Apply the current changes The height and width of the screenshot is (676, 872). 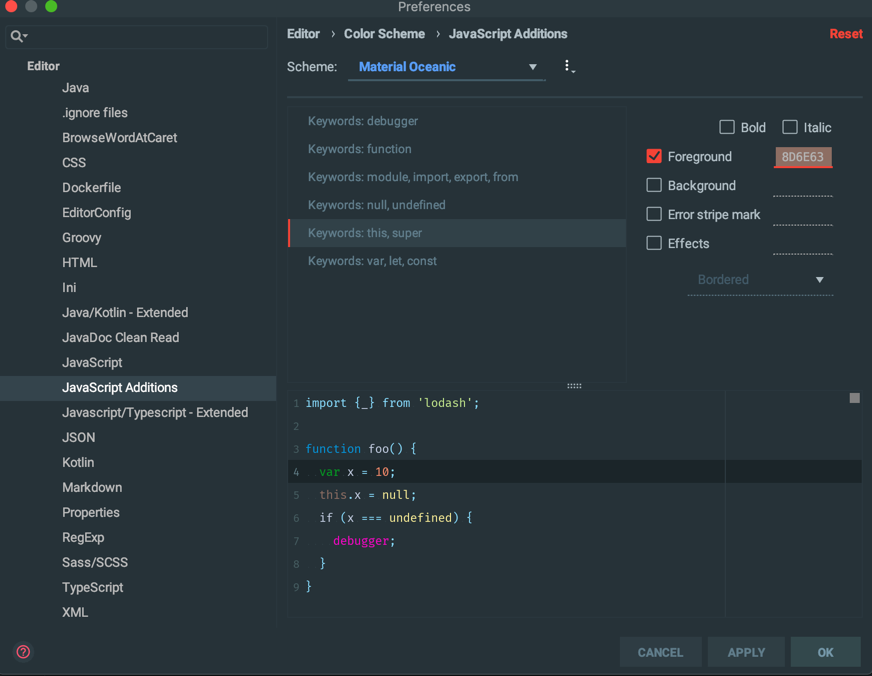coord(745,651)
